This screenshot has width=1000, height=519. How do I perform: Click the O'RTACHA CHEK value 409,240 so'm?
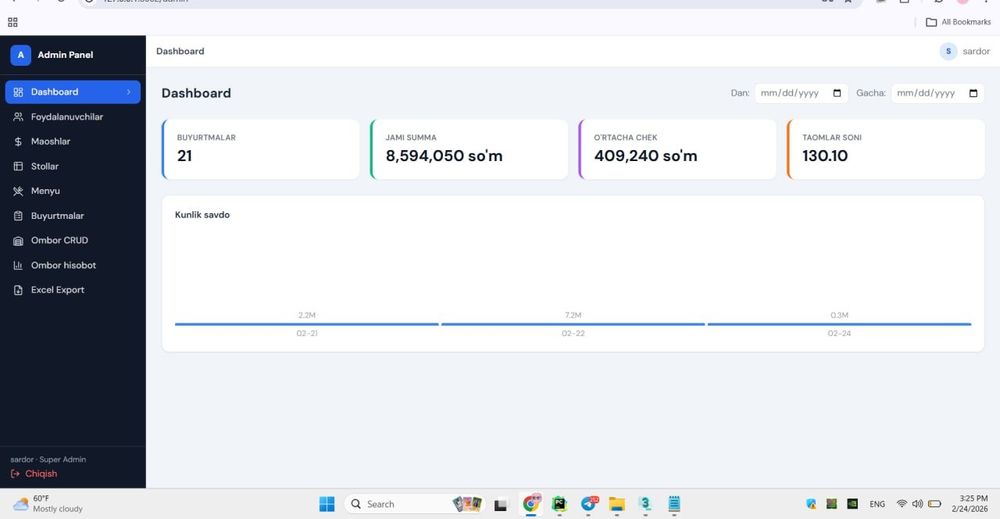pos(645,156)
